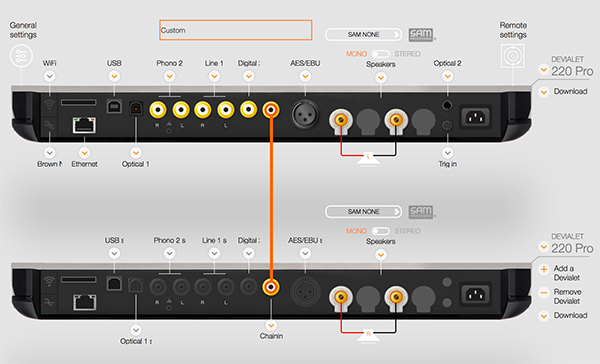Select bottom unit AES/EBU XLR connector
Viewport: 600px width, 364px height.
[x=305, y=291]
